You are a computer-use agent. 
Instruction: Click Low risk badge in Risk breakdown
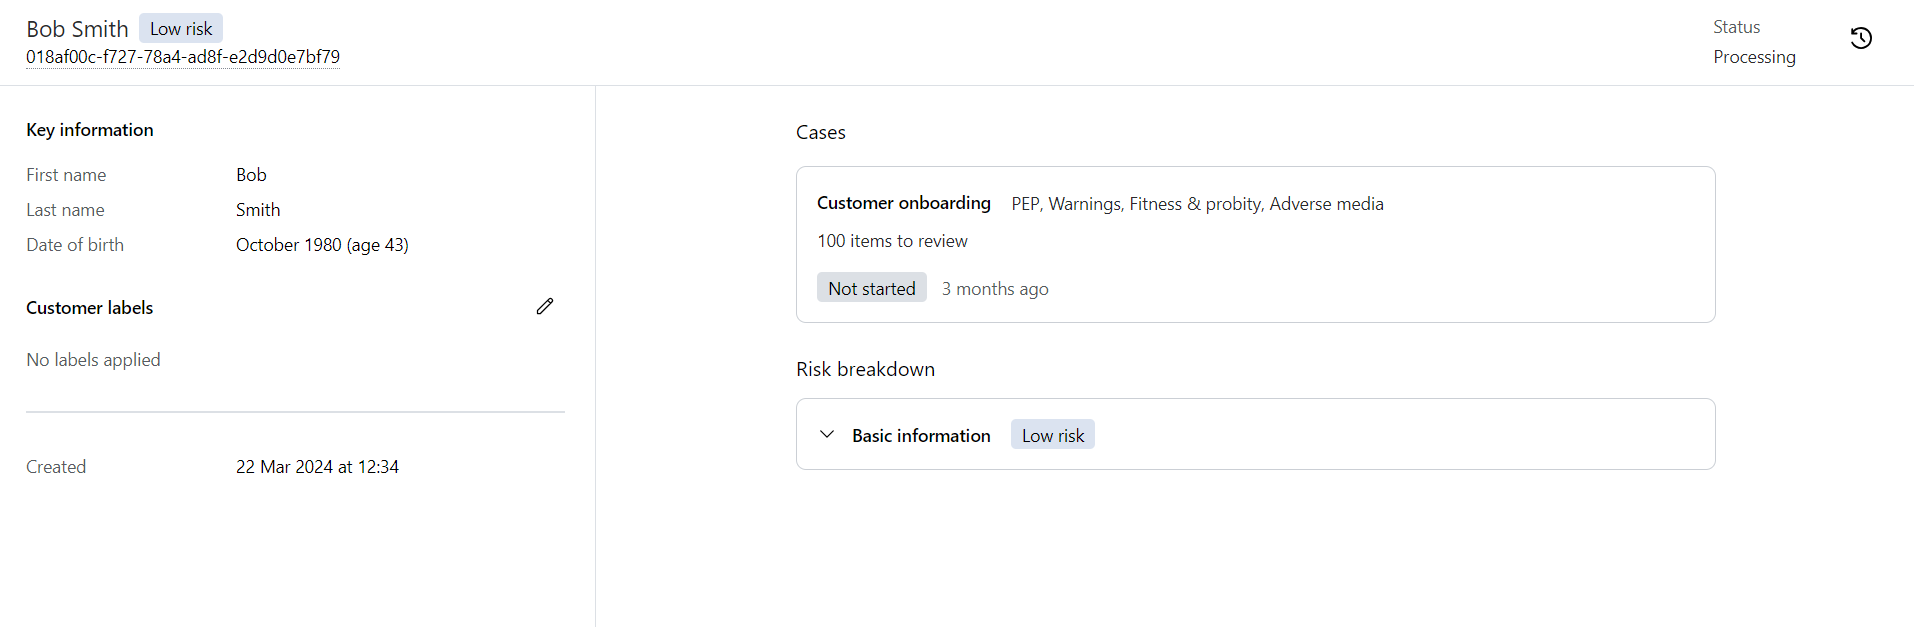[x=1052, y=435]
